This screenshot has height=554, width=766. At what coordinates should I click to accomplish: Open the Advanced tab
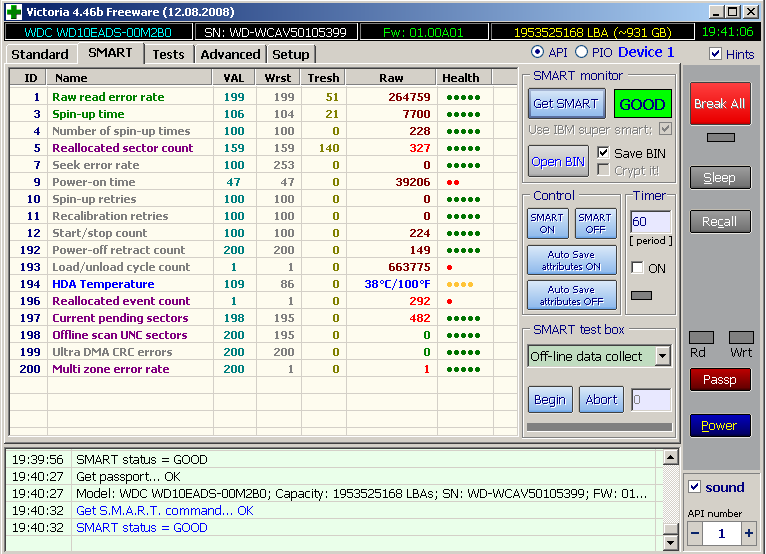230,54
